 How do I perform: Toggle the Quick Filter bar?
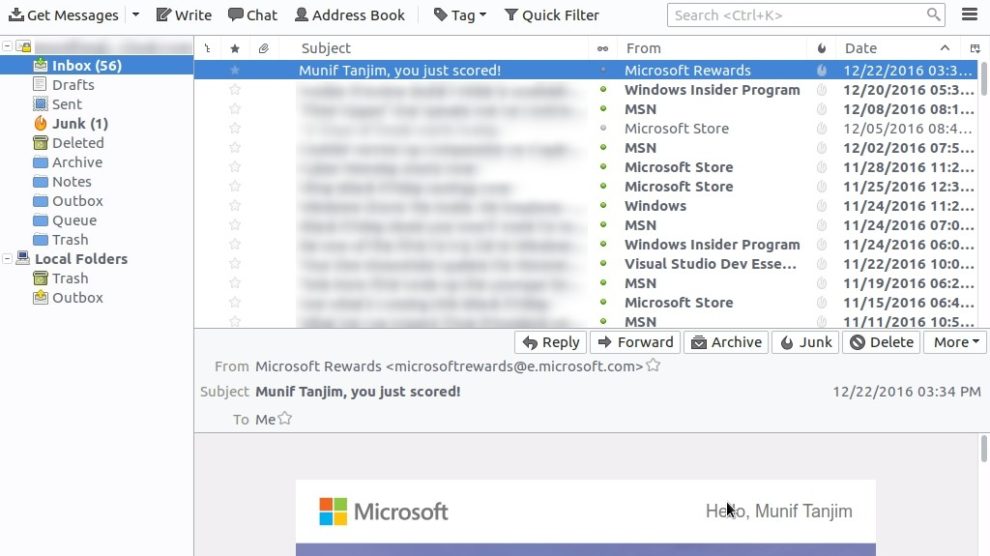point(551,15)
